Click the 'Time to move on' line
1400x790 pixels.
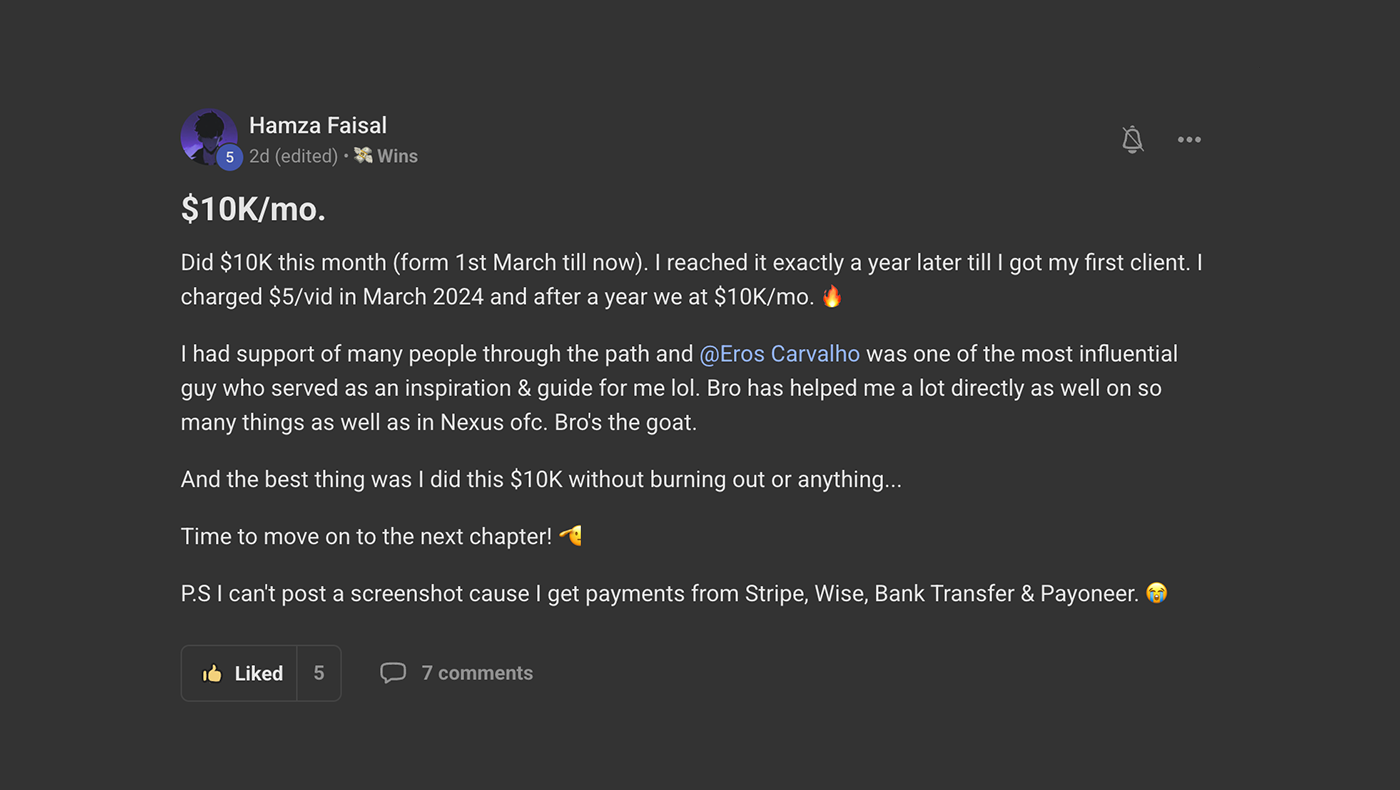(x=366, y=536)
